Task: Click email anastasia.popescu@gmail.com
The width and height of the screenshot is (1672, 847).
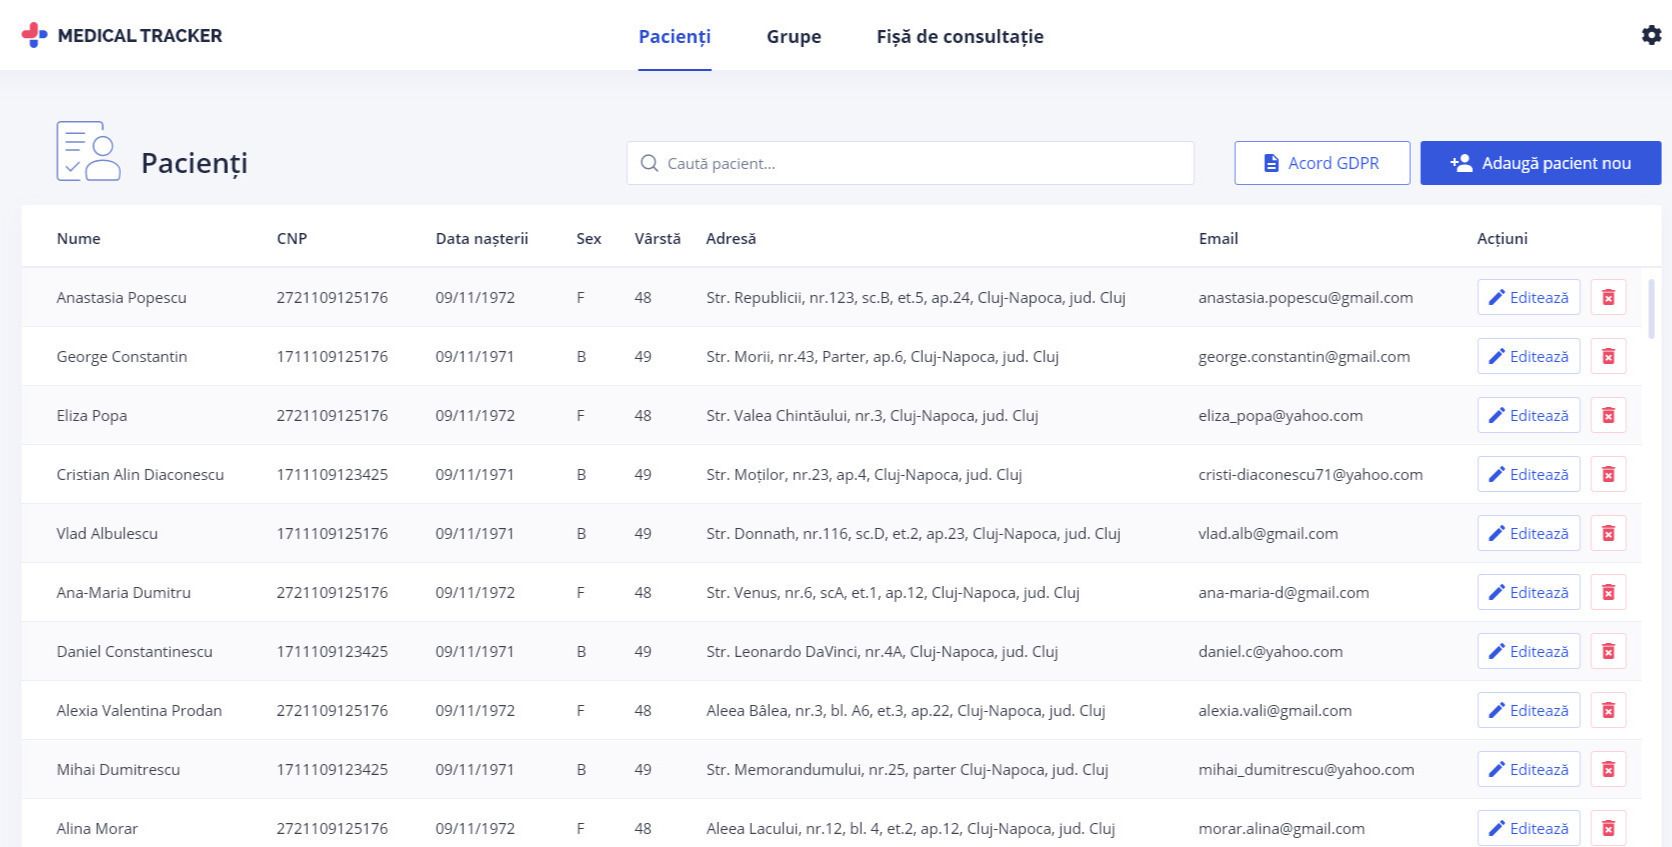Action: click(x=1305, y=297)
